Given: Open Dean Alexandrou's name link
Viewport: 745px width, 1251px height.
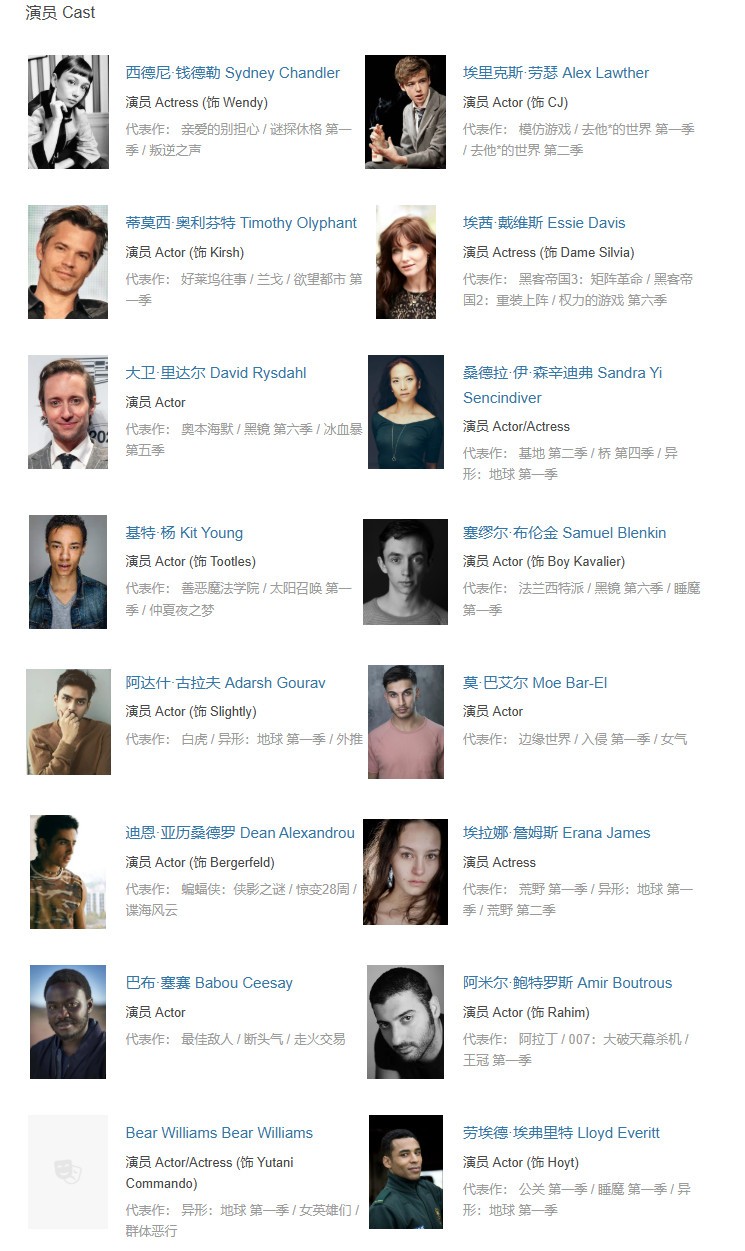Looking at the screenshot, I should [240, 833].
